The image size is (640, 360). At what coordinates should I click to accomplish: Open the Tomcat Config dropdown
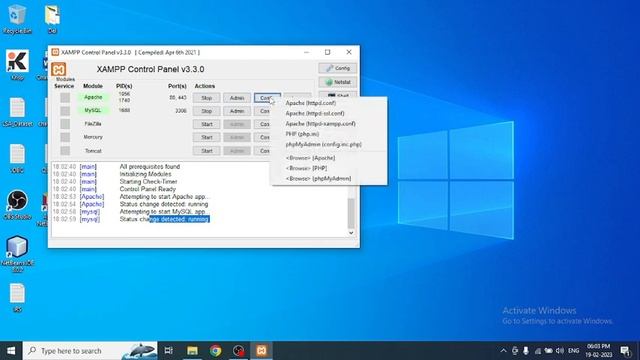(262, 151)
